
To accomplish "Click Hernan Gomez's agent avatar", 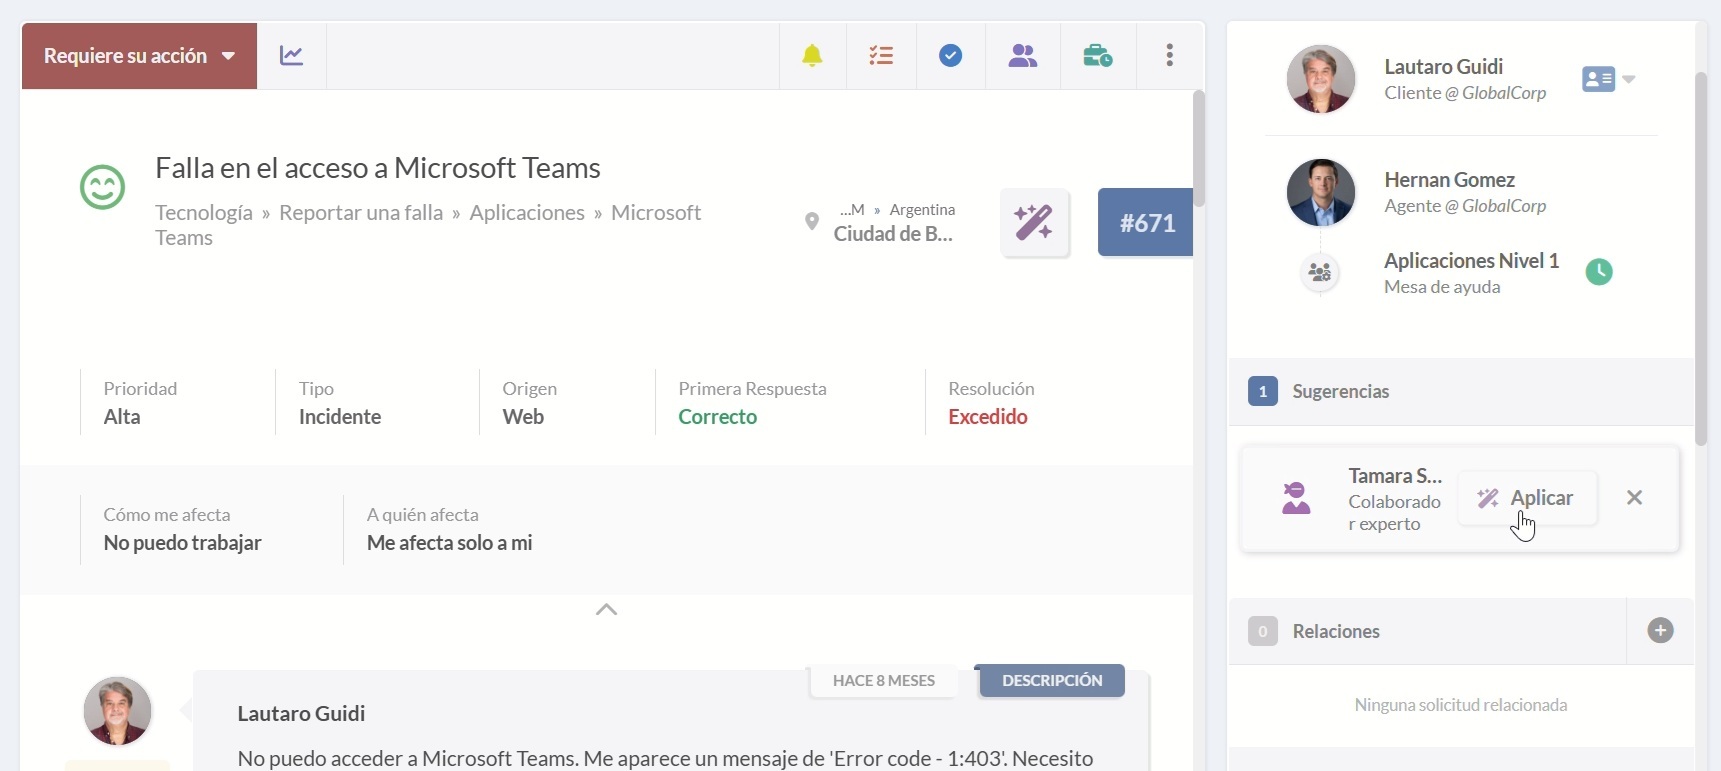I will click(x=1320, y=192).
